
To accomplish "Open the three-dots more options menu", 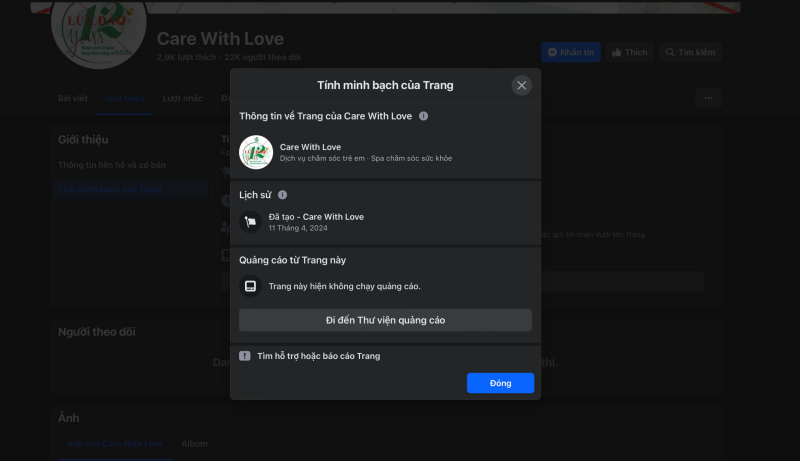I will pyautogui.click(x=708, y=98).
